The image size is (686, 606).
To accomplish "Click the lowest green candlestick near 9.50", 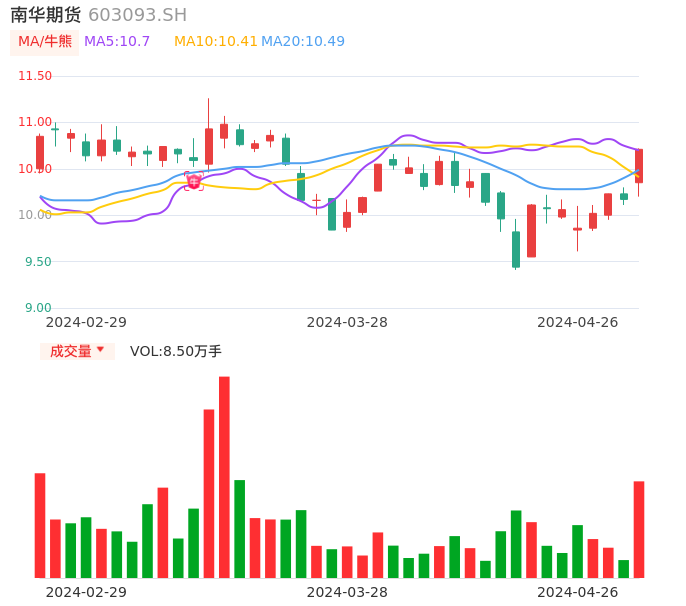I will pos(516,249).
